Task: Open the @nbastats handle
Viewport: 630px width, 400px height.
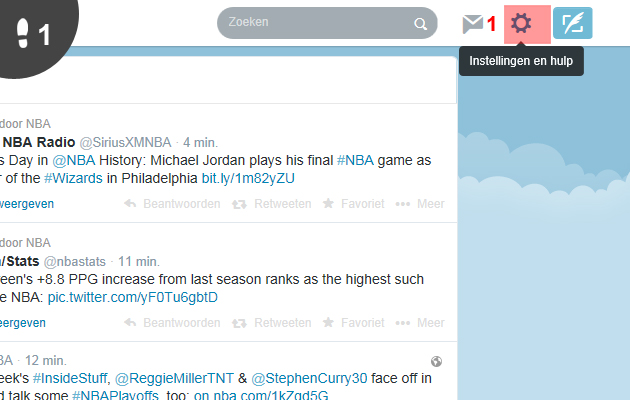Action: [74, 261]
